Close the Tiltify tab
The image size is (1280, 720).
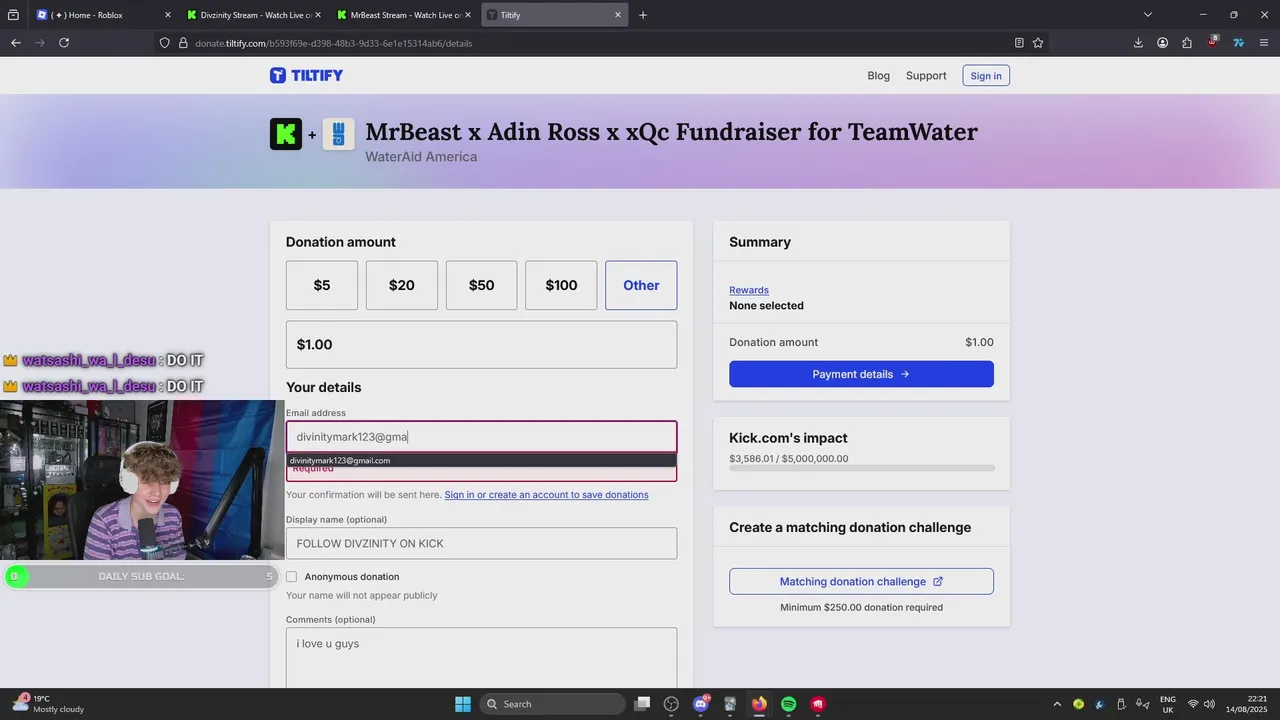click(618, 15)
